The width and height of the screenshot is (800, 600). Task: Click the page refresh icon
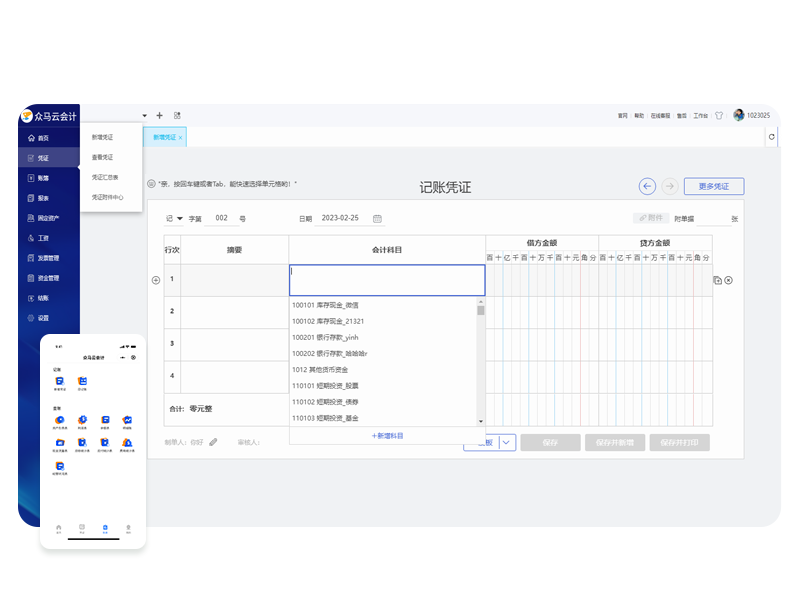pyautogui.click(x=771, y=137)
